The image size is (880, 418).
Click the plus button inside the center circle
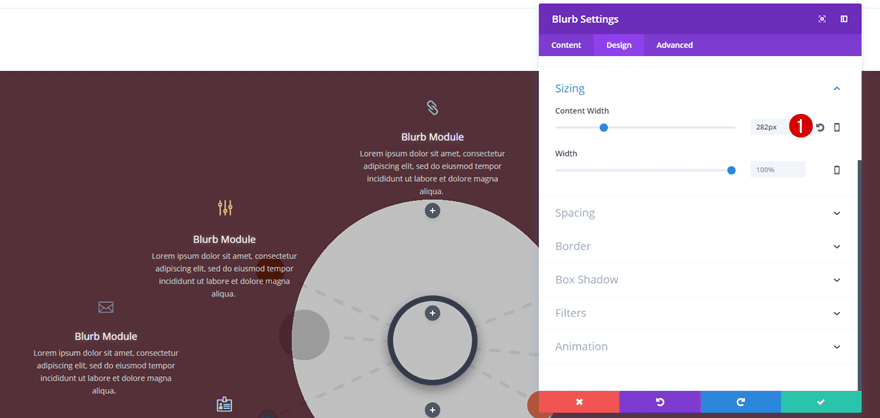[x=432, y=313]
